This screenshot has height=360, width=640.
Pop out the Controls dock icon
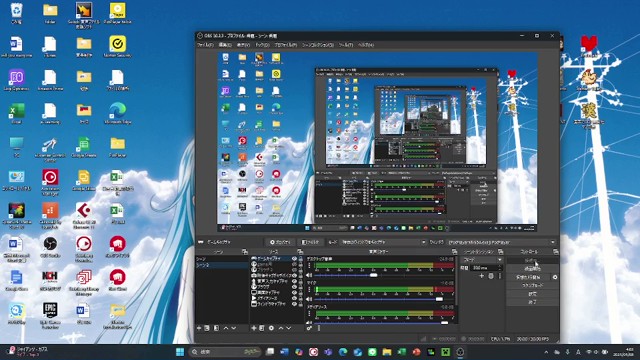pyautogui.click(x=555, y=252)
